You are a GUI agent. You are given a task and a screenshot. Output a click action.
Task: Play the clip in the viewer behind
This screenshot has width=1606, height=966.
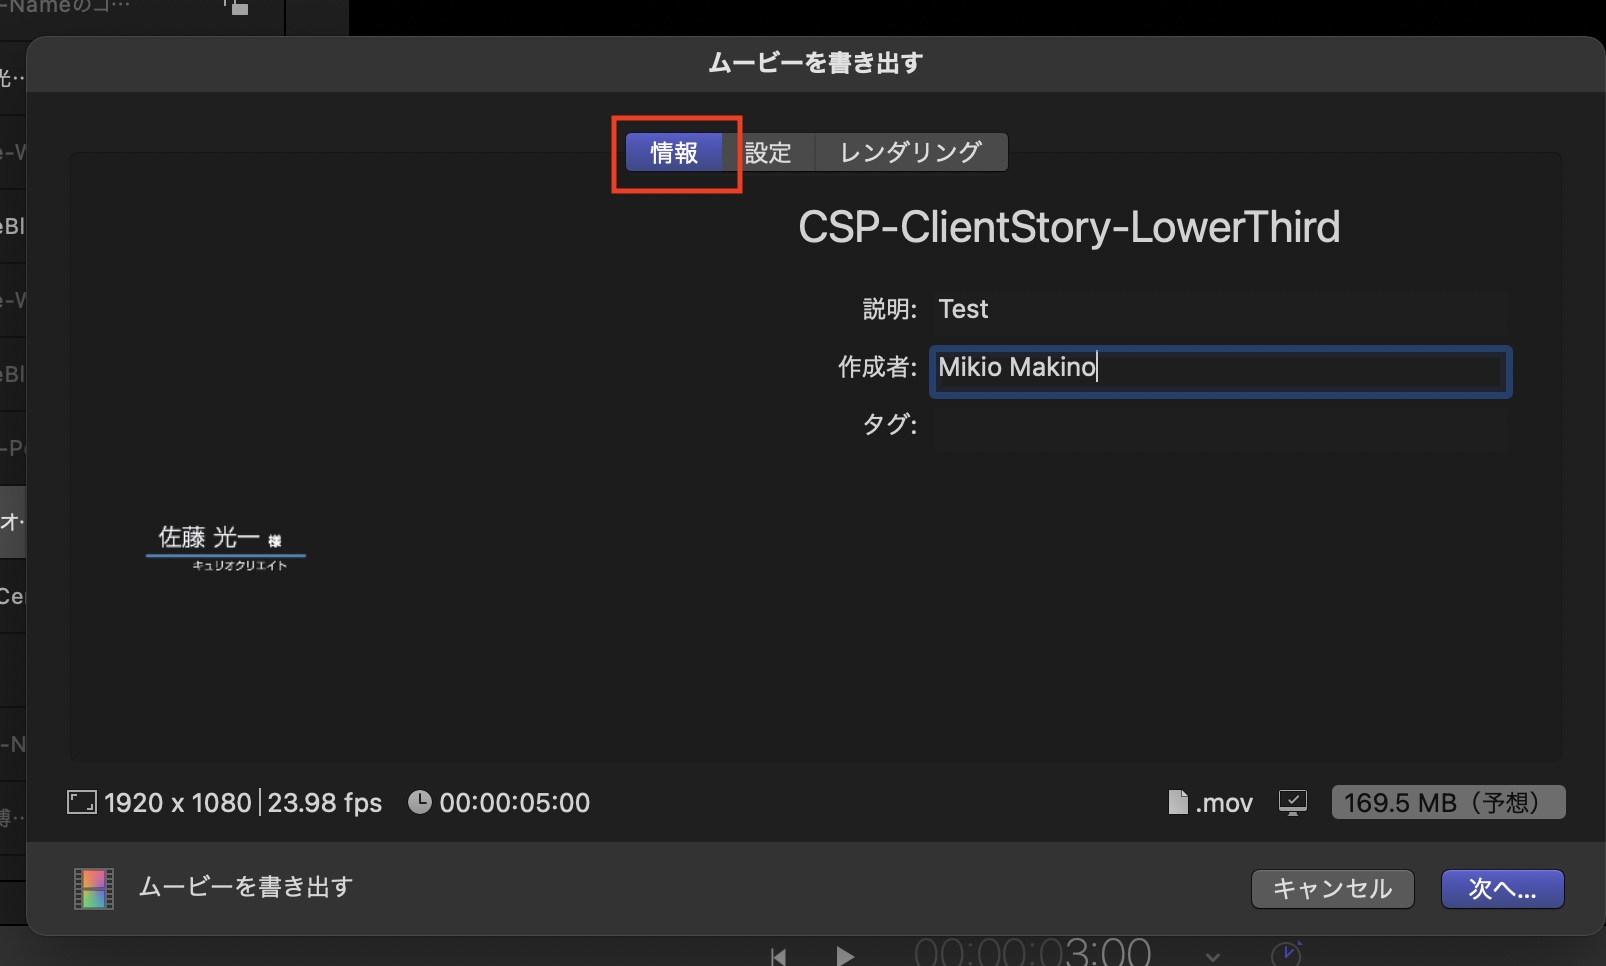point(845,956)
